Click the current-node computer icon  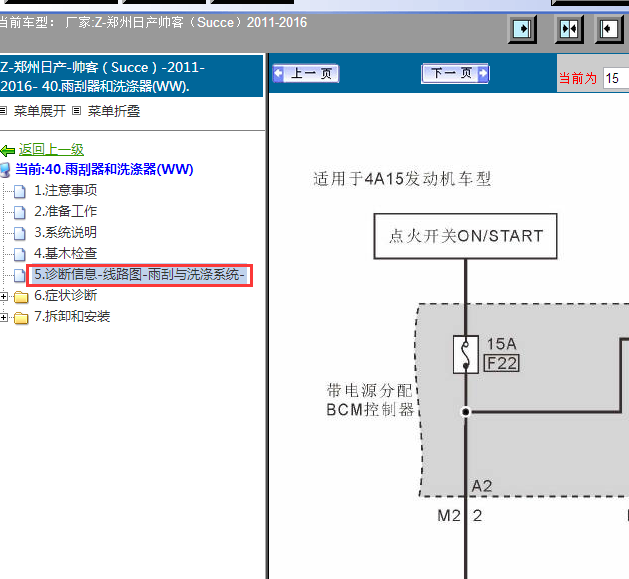(5, 170)
